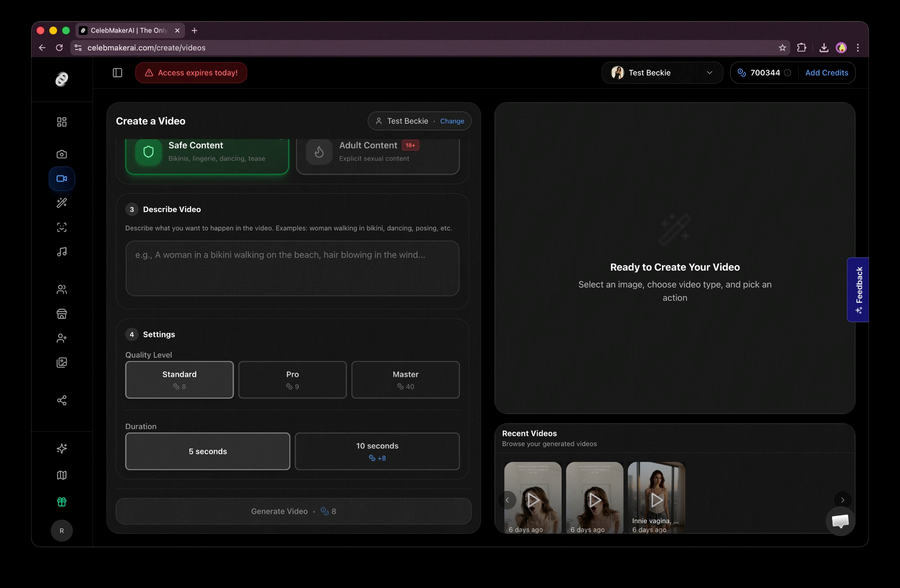Open the music note audio tool

coord(61,251)
